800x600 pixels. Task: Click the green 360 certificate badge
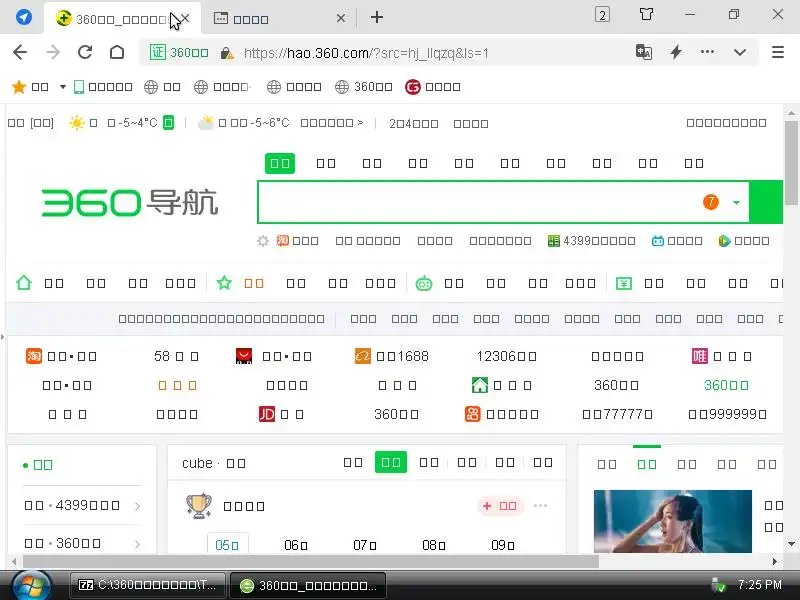(x=179, y=53)
